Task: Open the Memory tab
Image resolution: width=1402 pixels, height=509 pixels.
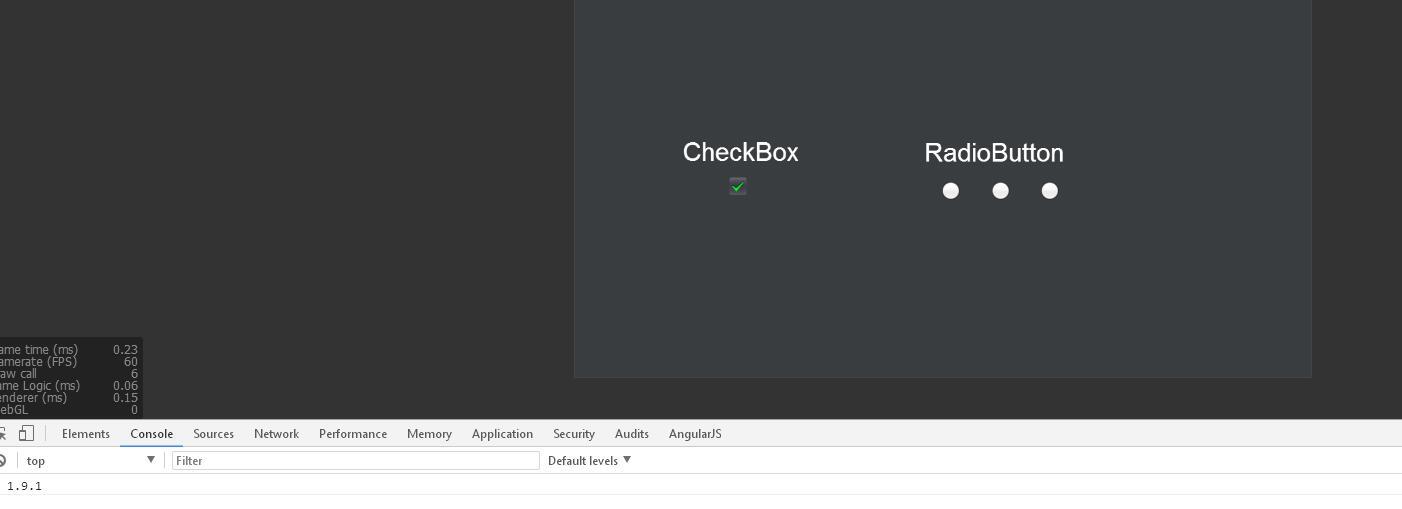Action: point(429,434)
